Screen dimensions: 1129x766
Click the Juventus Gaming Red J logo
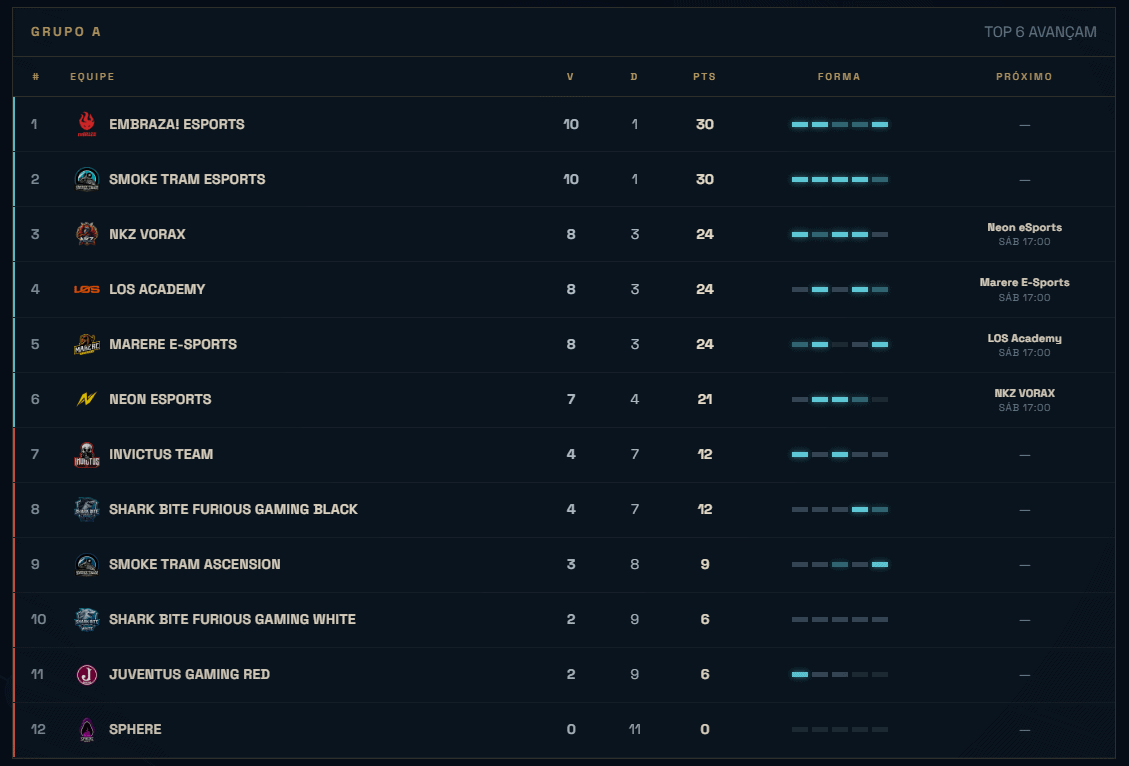coord(86,675)
